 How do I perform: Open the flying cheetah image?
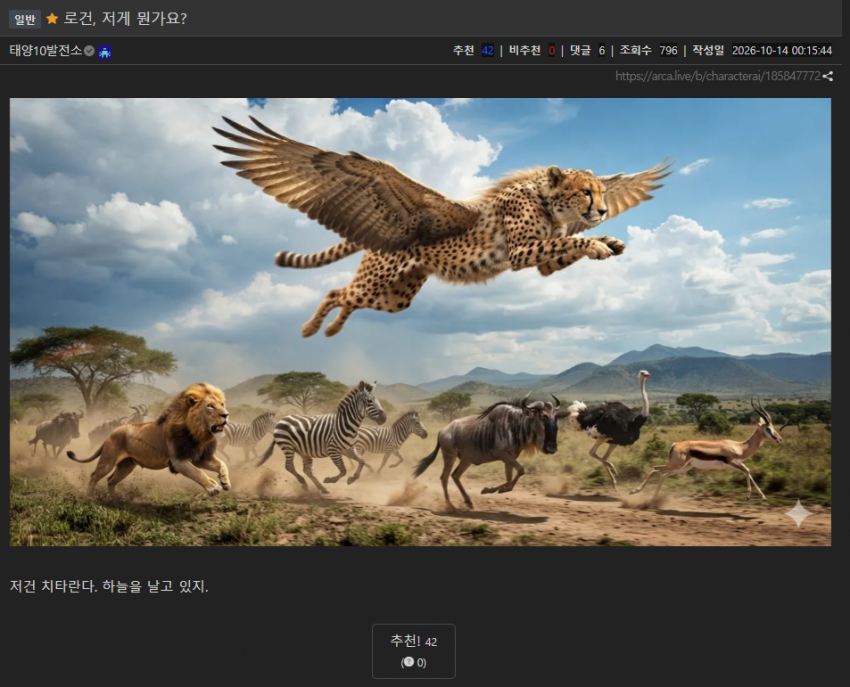(x=420, y=322)
